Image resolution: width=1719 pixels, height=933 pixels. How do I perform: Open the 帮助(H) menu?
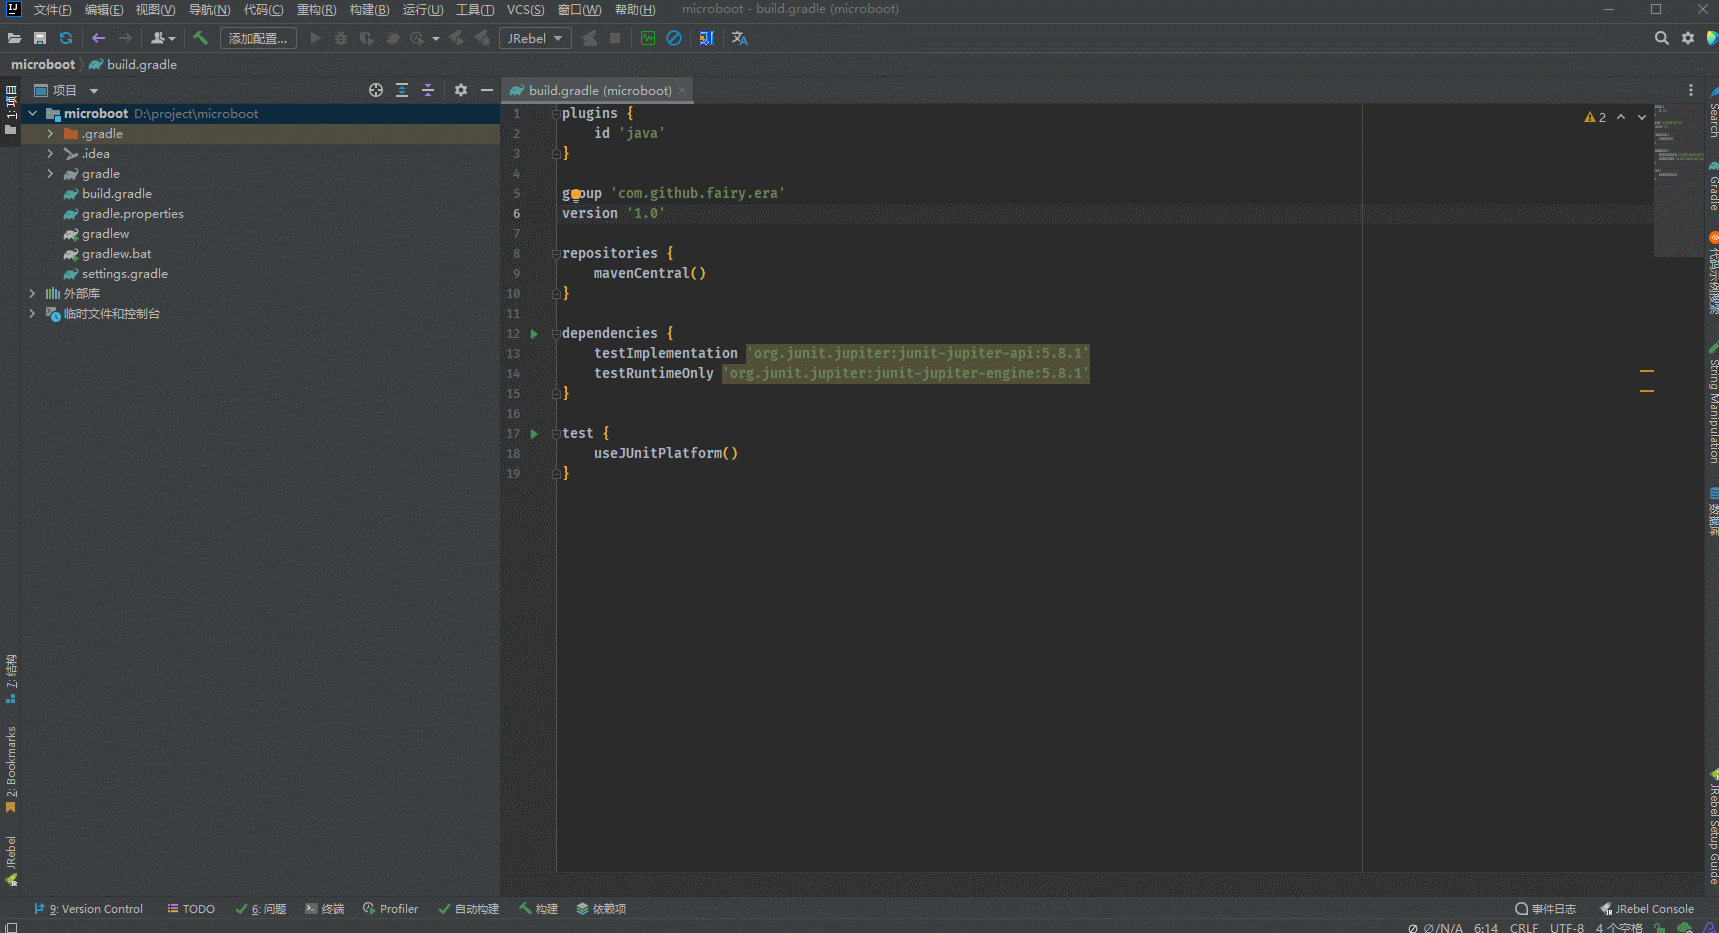(635, 10)
